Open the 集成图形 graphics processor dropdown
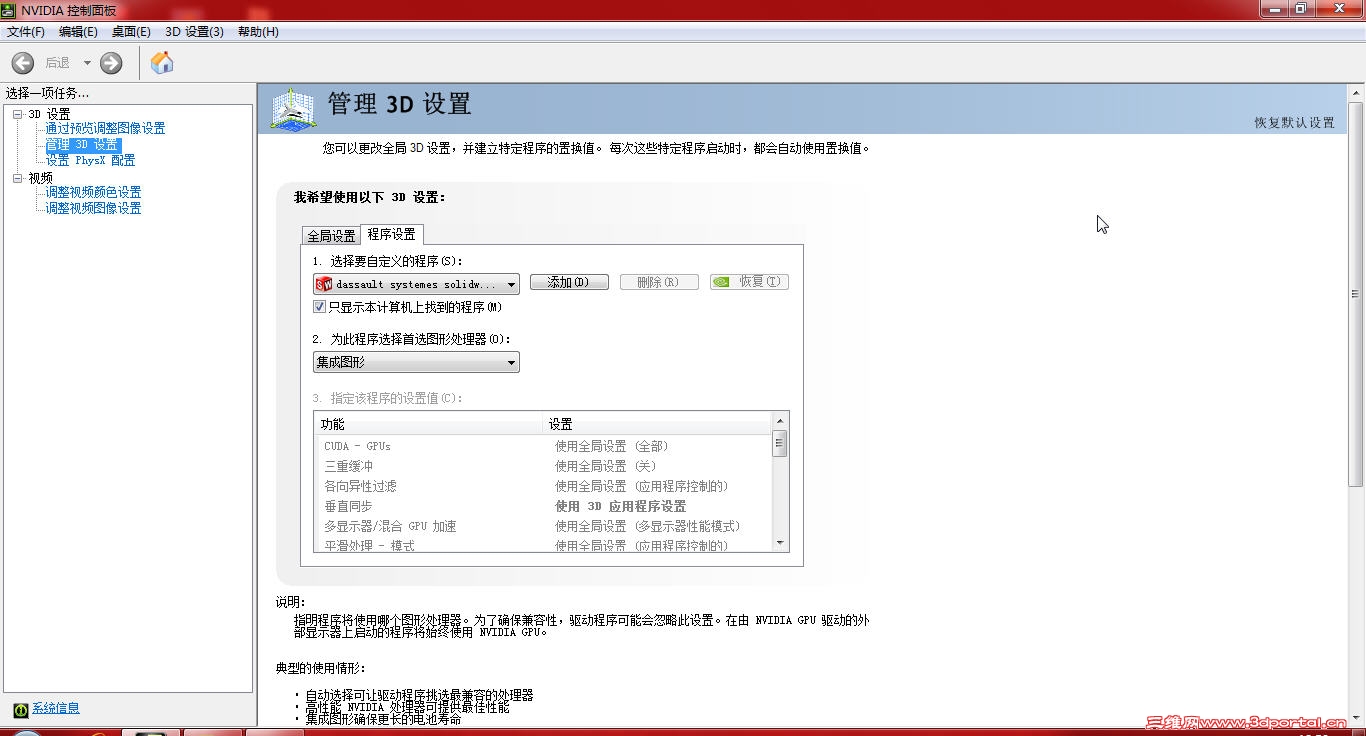Image resolution: width=1366 pixels, height=736 pixels. tap(416, 362)
